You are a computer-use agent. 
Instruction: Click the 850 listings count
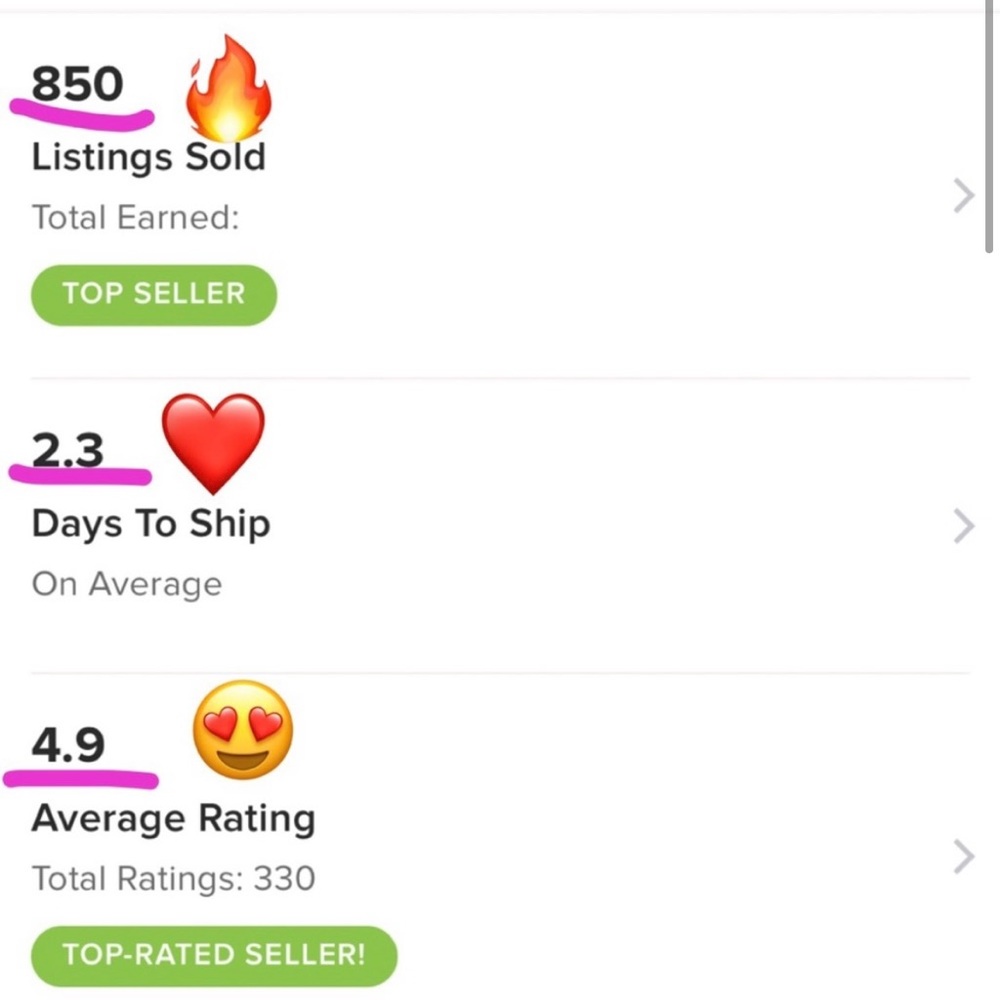[x=77, y=84]
